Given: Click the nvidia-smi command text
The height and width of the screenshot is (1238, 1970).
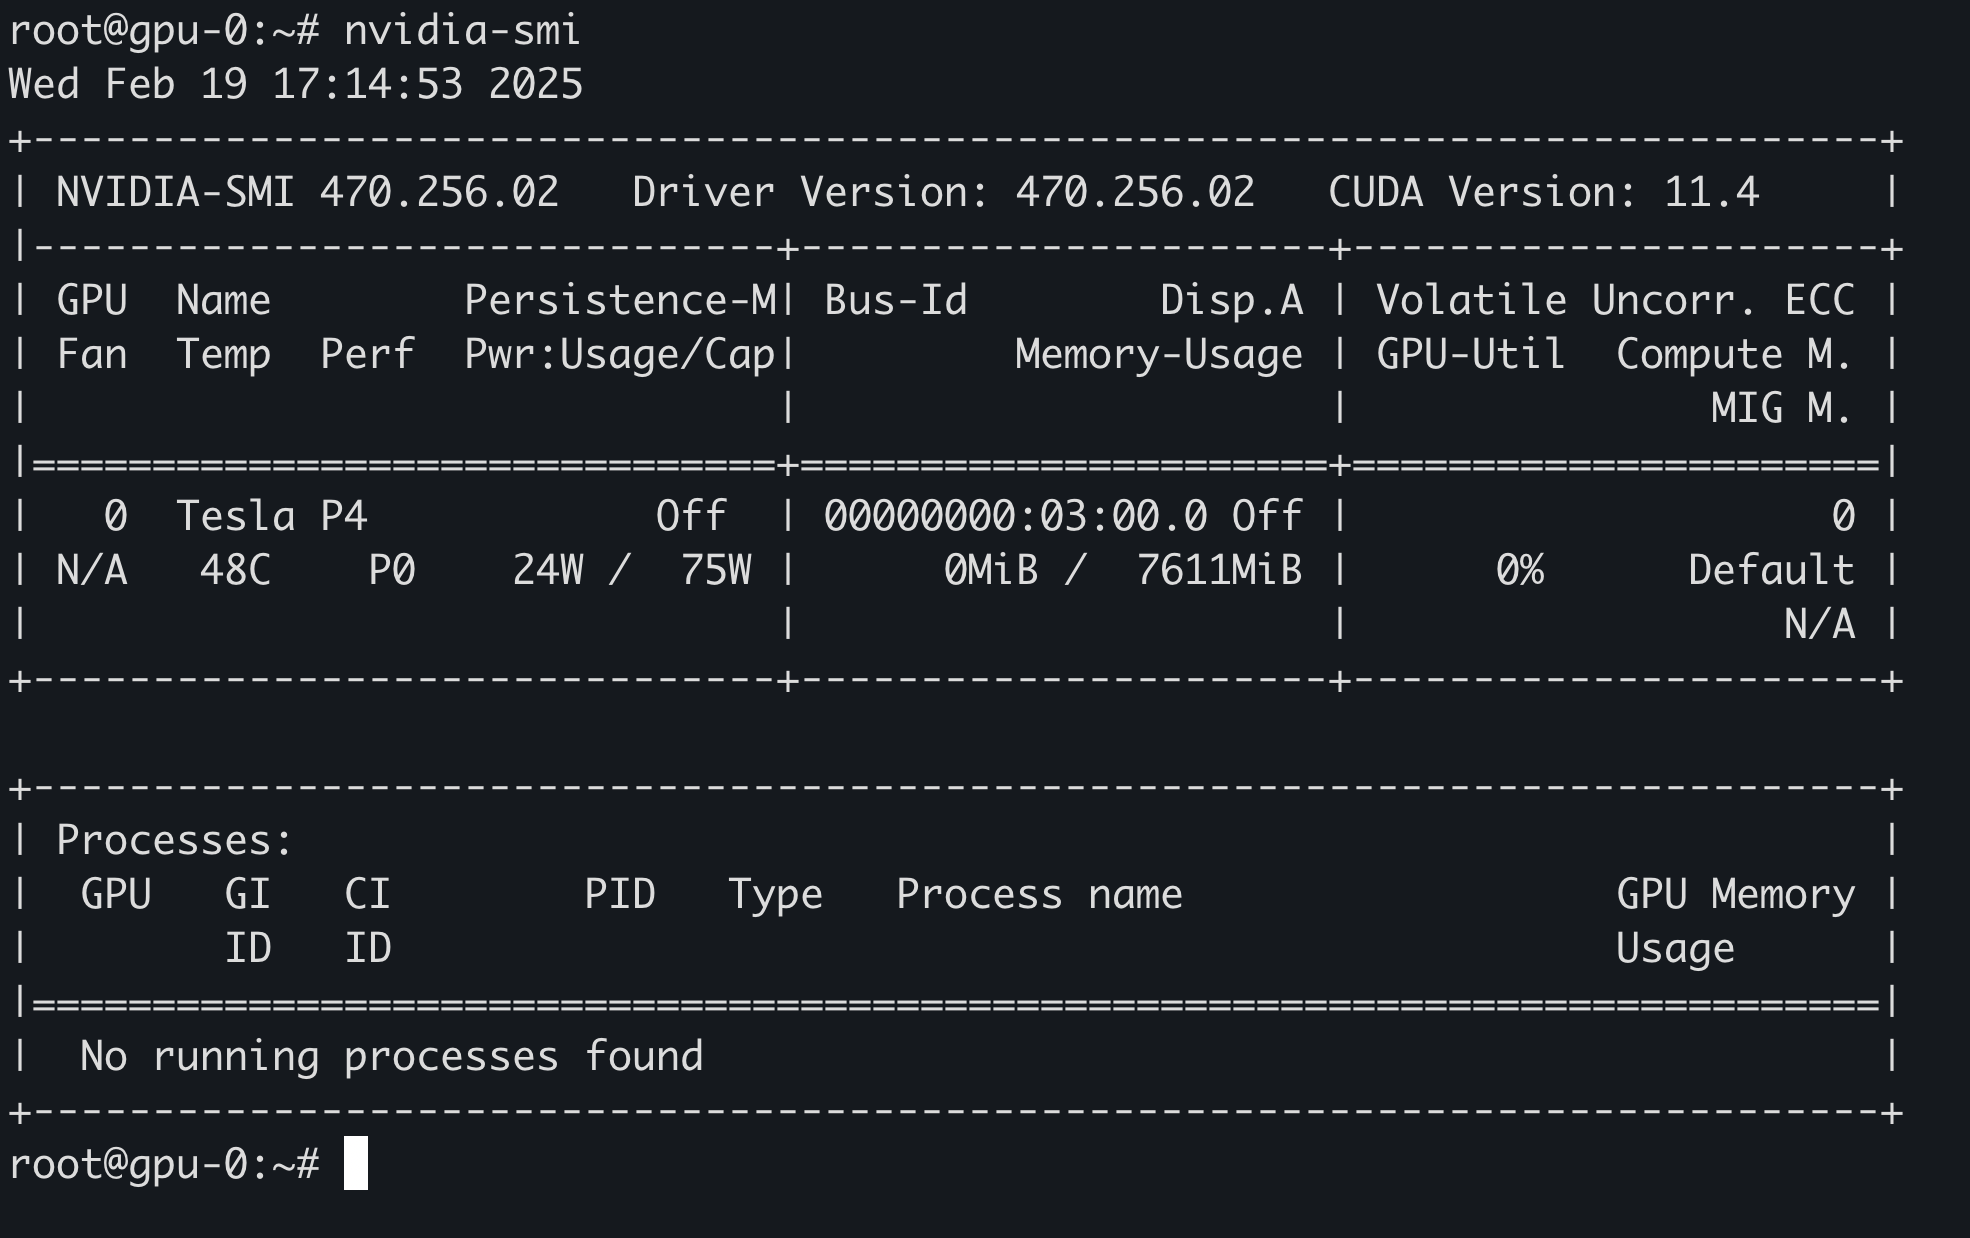Looking at the screenshot, I should 460,30.
